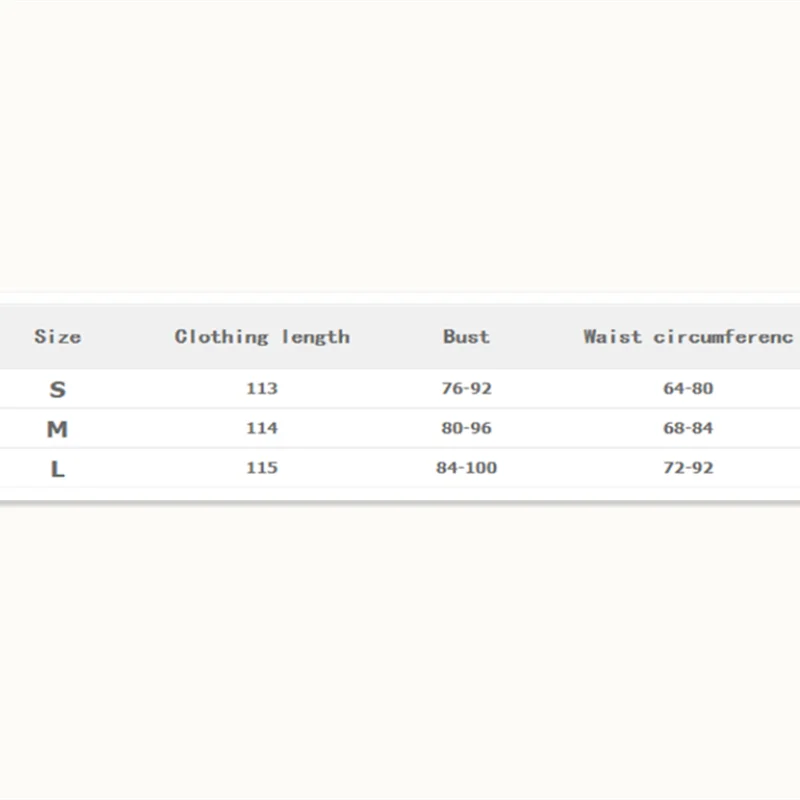Select the M size row label
The image size is (800, 800).
[x=57, y=429]
